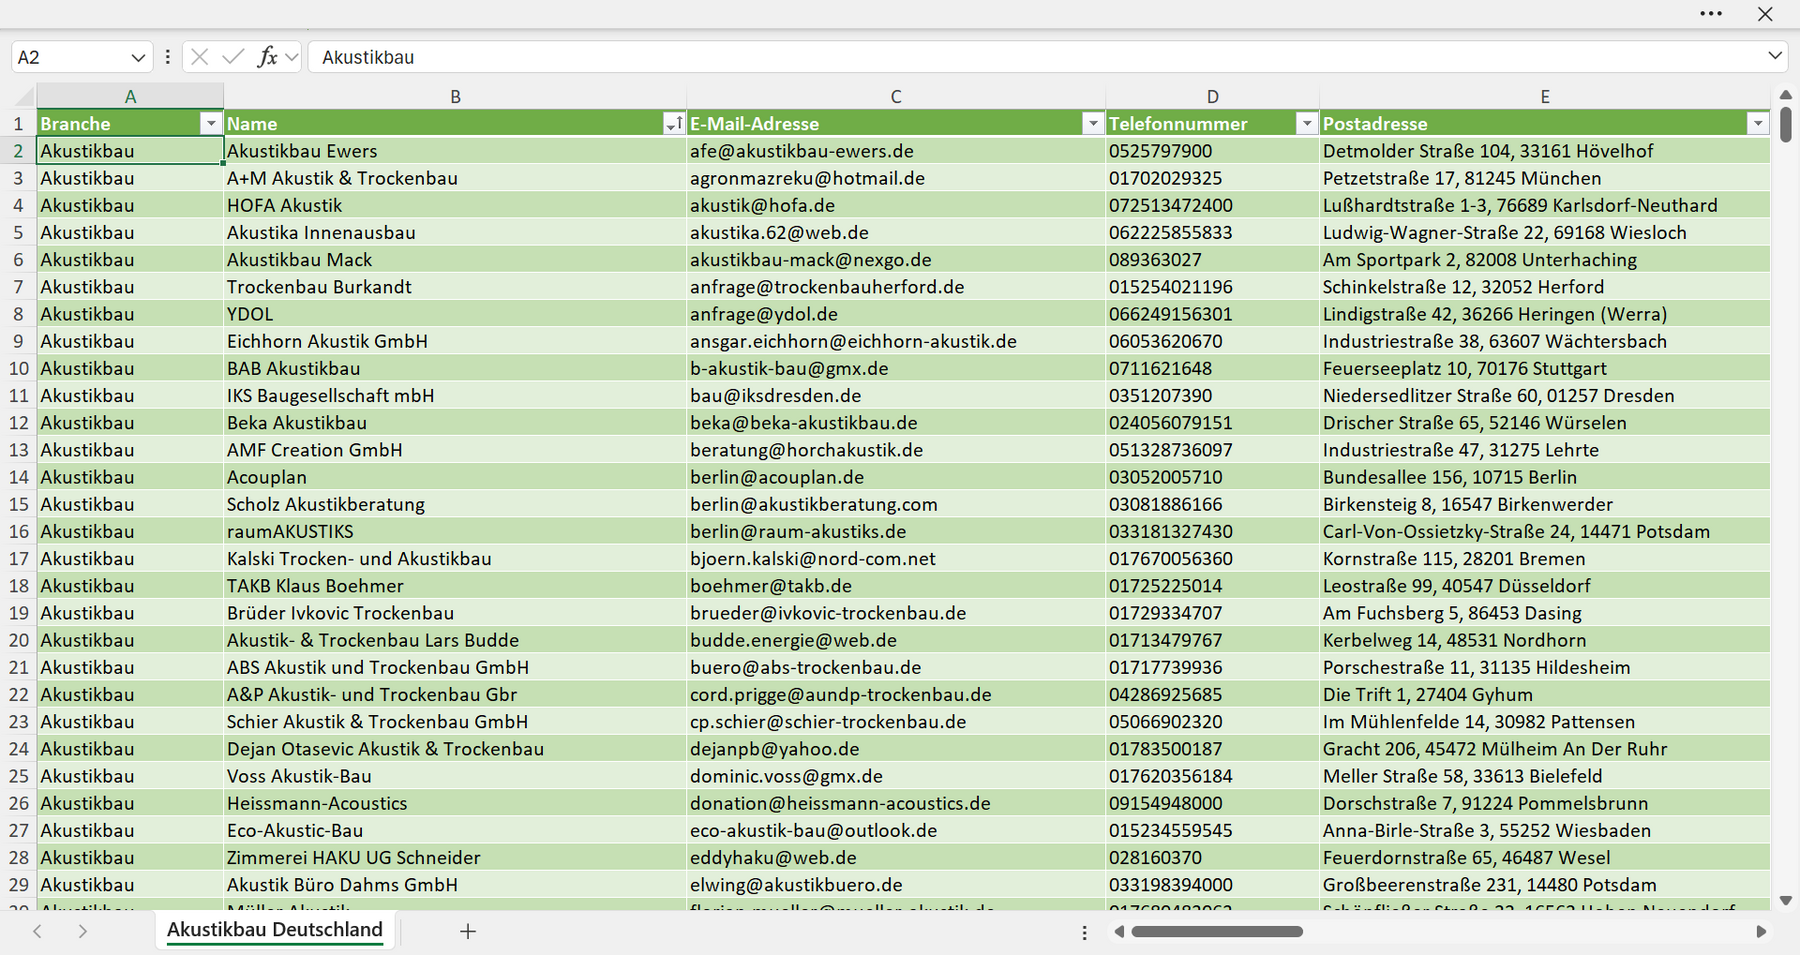The image size is (1800, 955).
Task: Select cell eddyhaku@web.de
Action: [x=896, y=857]
